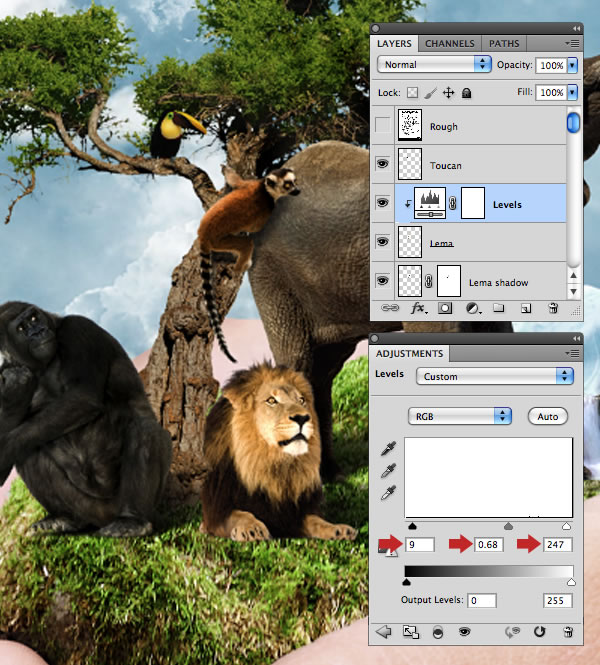Select lock all padlock icon

[466, 92]
